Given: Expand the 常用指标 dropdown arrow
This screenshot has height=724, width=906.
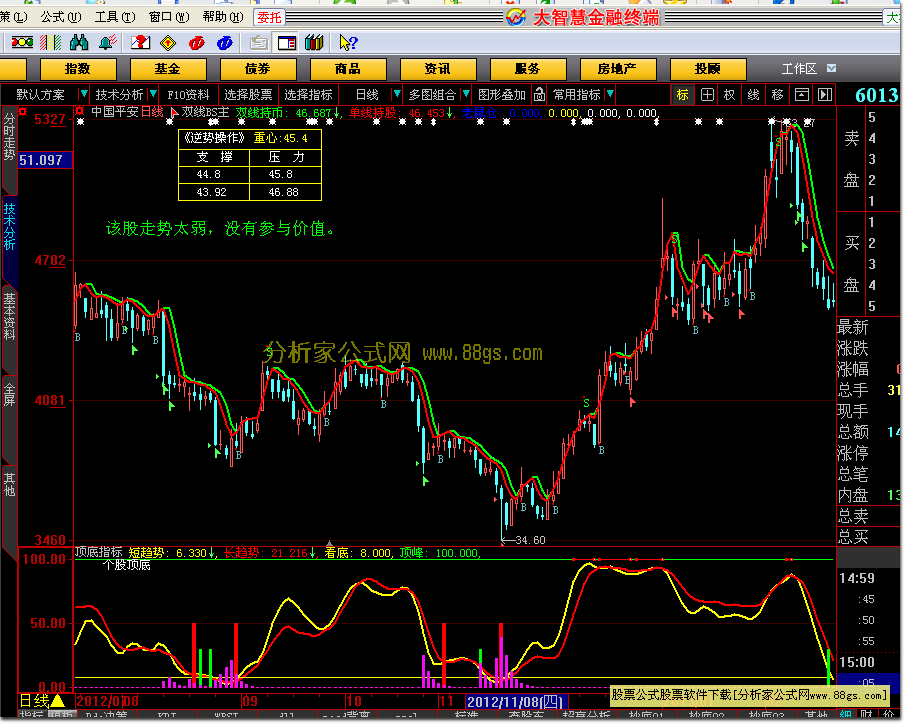Looking at the screenshot, I should click(x=610, y=94).
